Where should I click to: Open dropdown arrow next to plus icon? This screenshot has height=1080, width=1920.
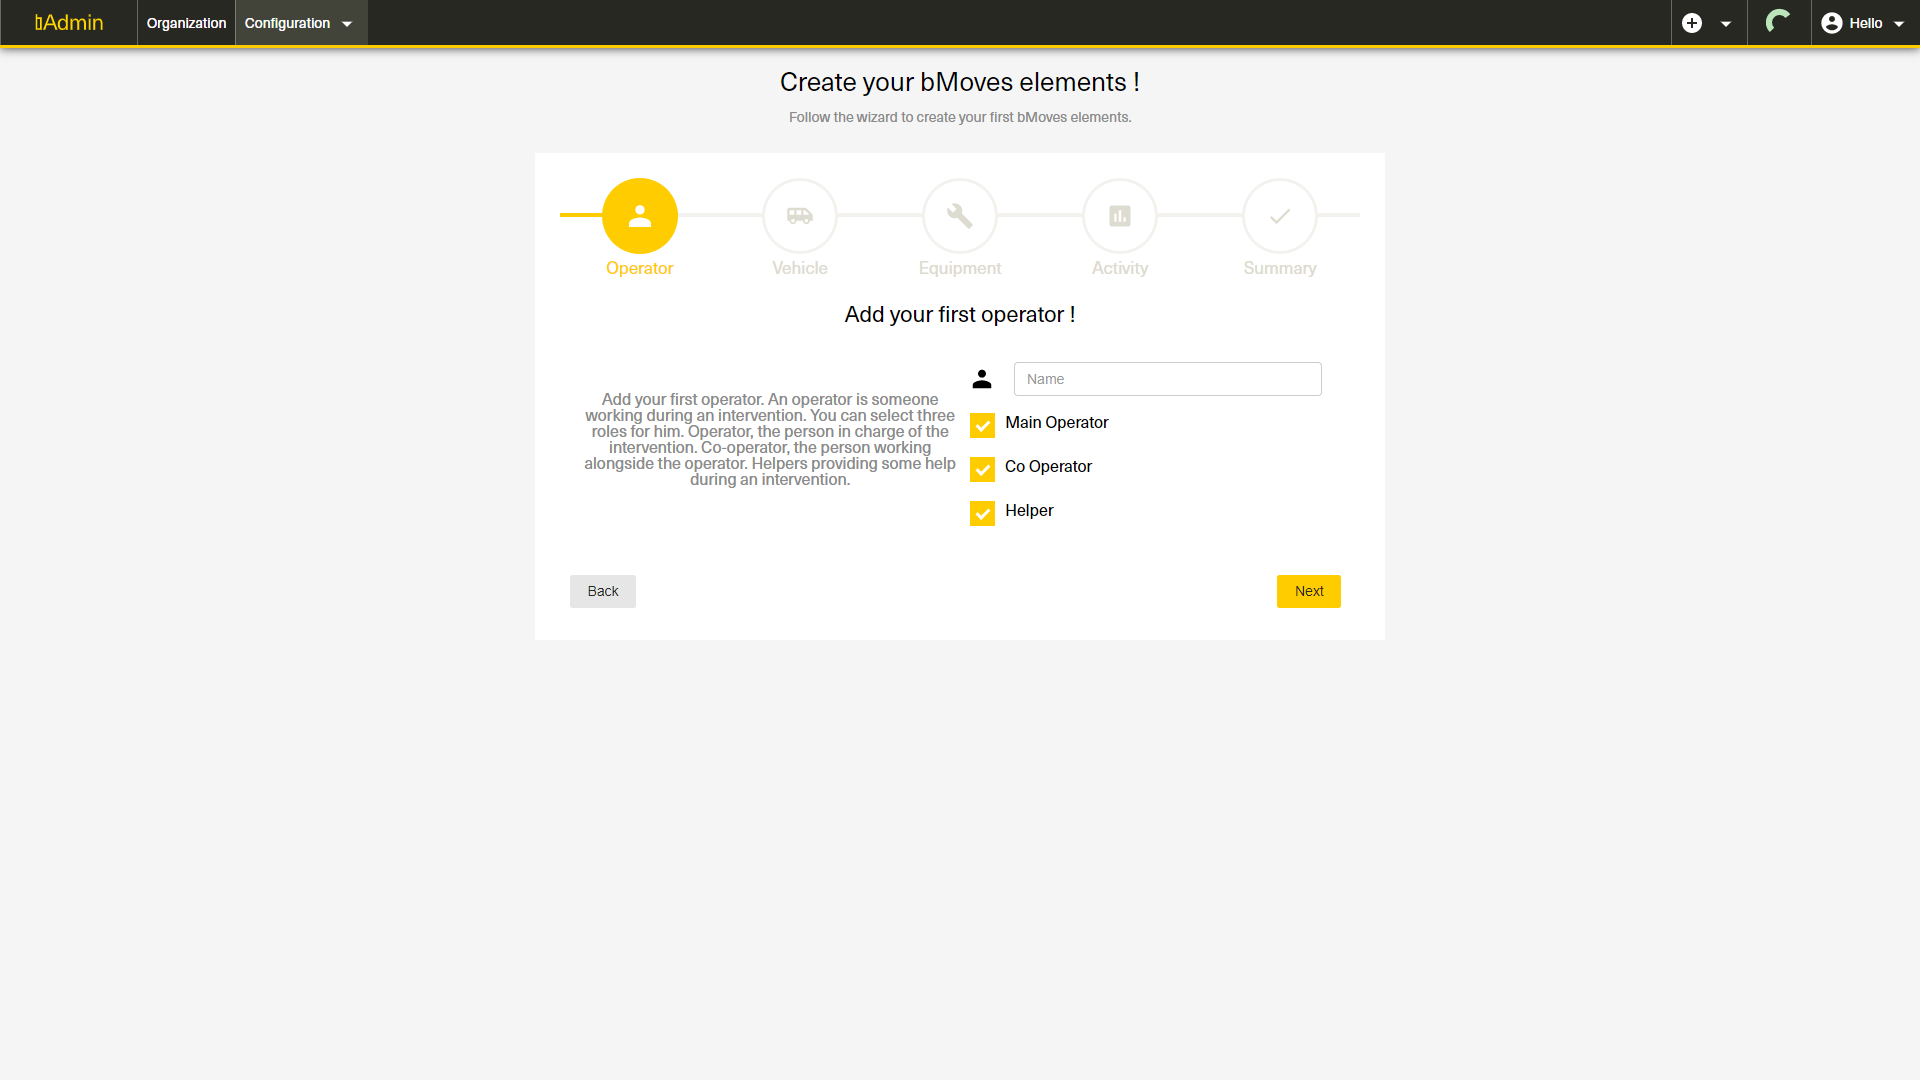[x=1726, y=24]
